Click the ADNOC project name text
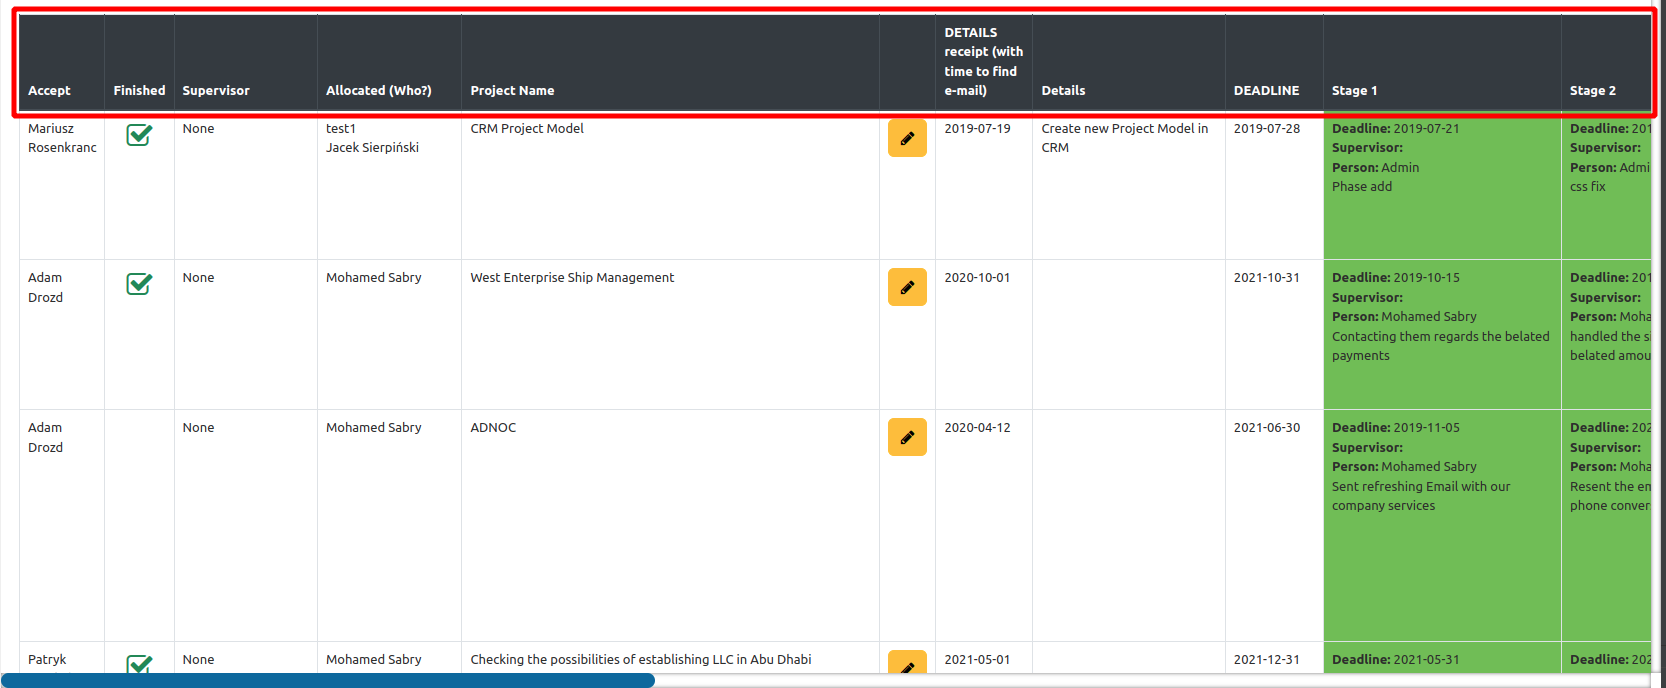The width and height of the screenshot is (1666, 688). coord(493,428)
